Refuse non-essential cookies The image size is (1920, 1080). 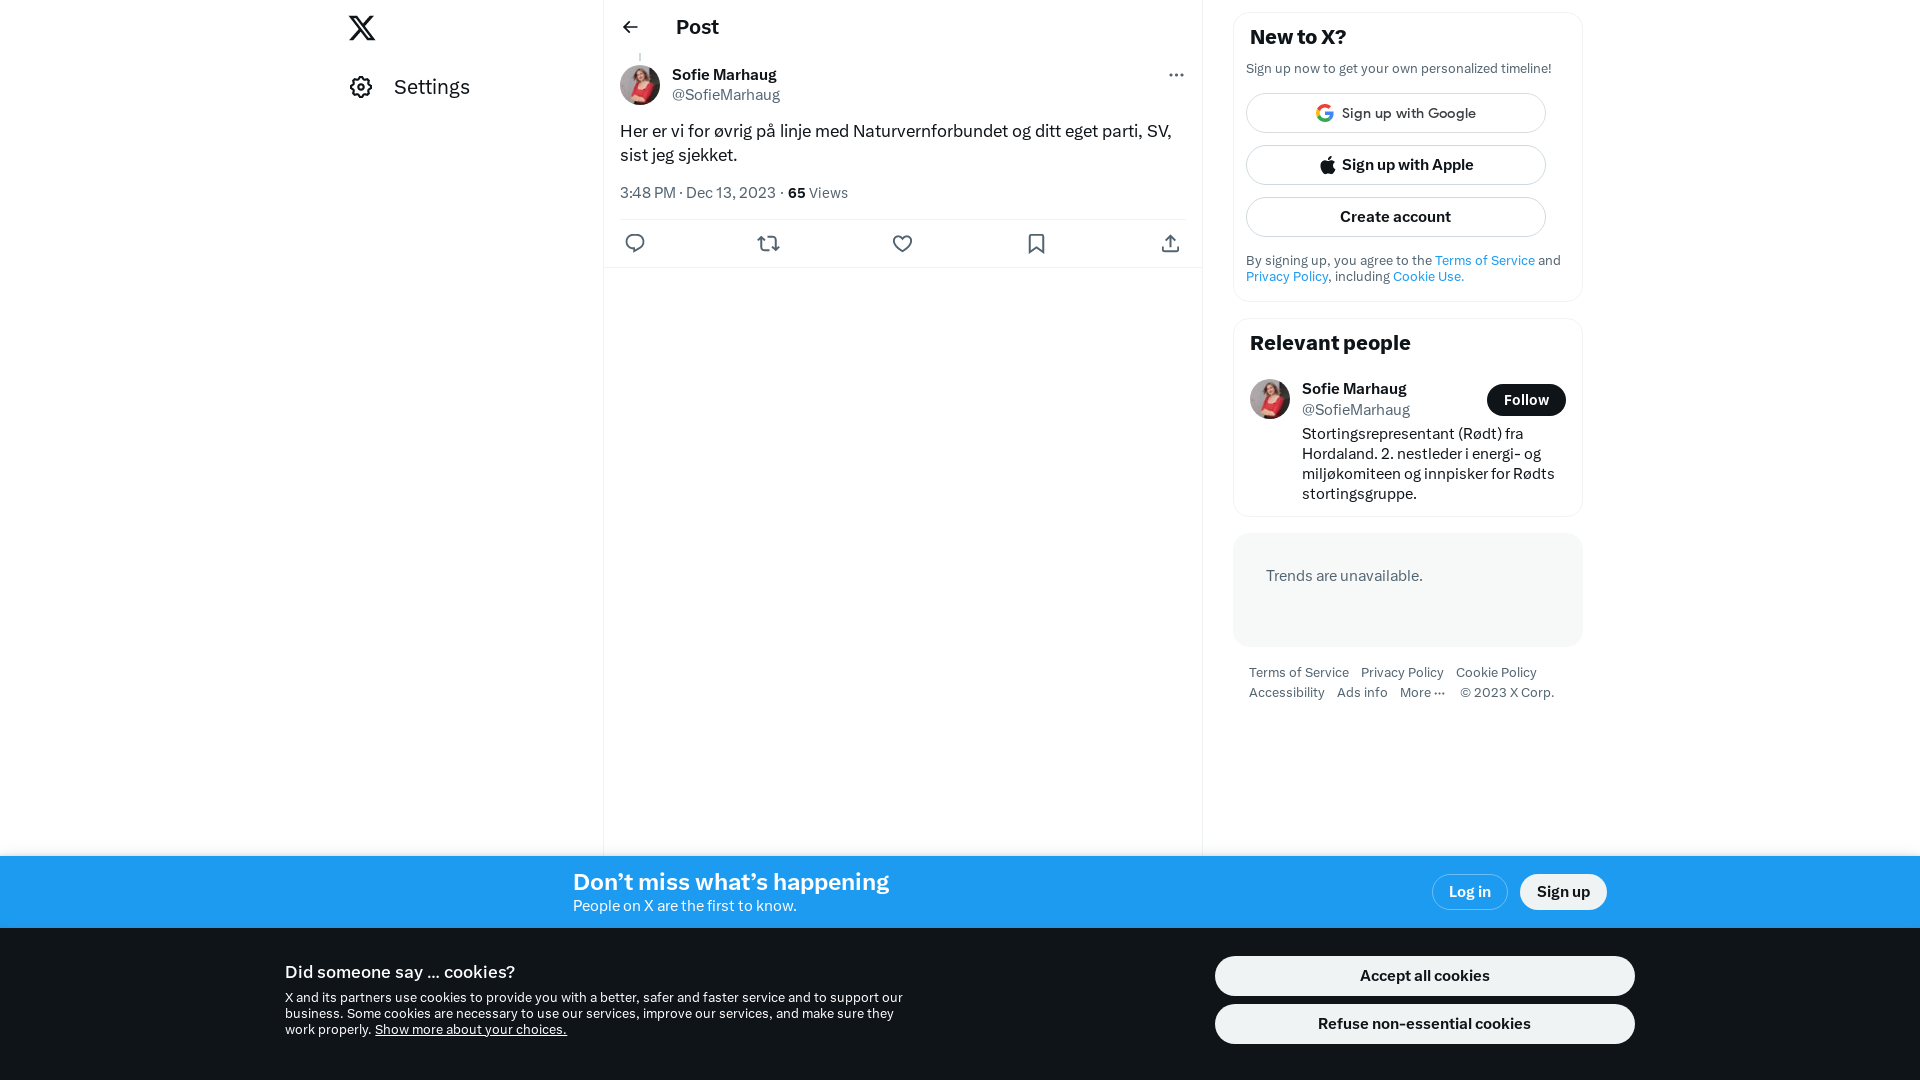click(1424, 1024)
